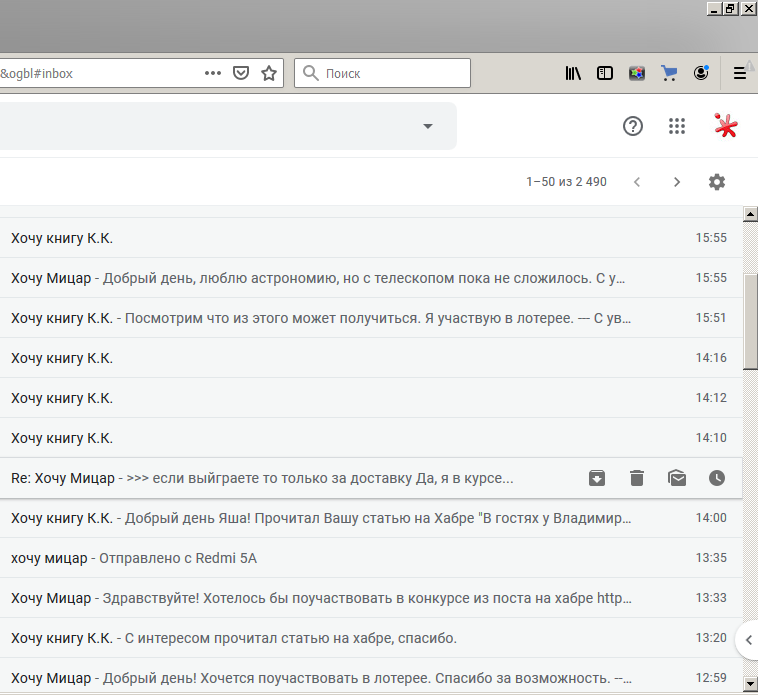Open Firefox library bookshelf icon
This screenshot has width=758, height=695.
point(573,73)
